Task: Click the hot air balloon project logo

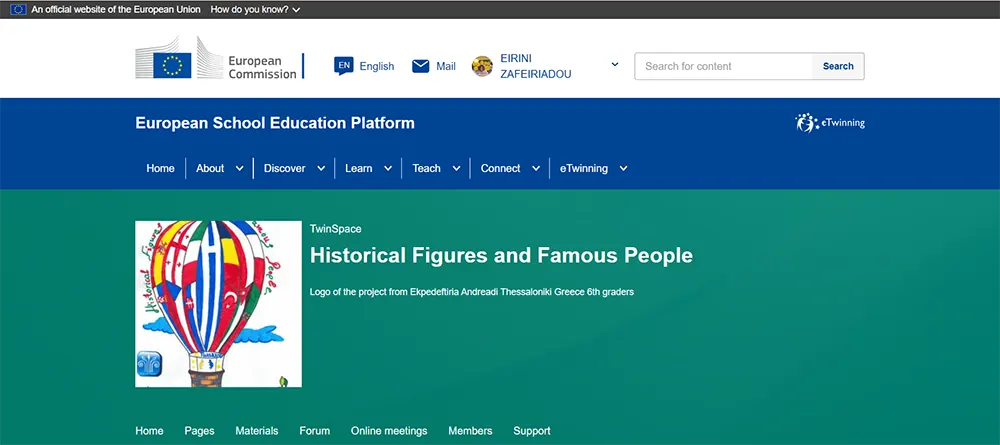Action: (x=218, y=304)
